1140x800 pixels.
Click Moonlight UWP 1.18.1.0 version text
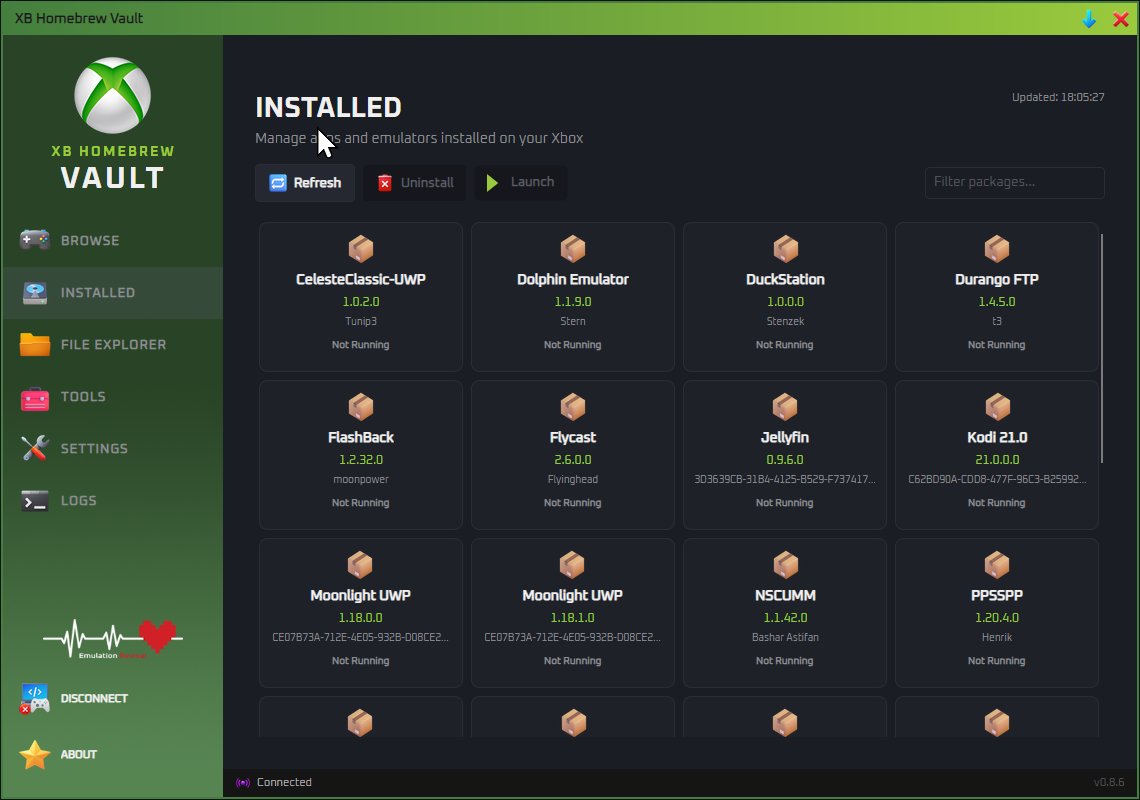573,617
